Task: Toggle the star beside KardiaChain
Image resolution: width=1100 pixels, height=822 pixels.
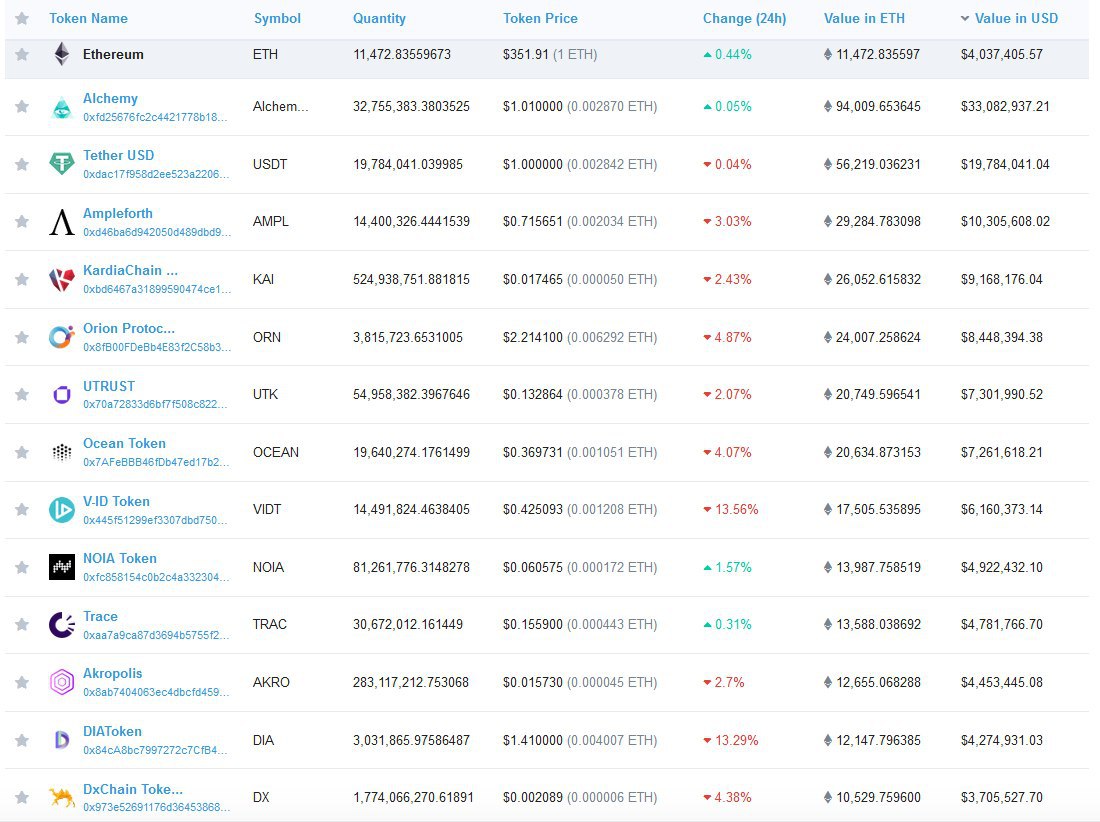Action: pos(22,279)
